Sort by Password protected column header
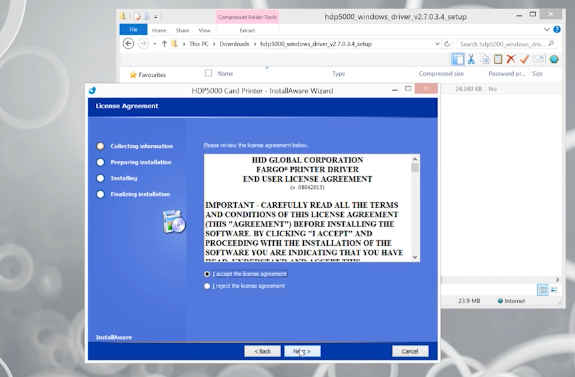This screenshot has width=575, height=377. click(506, 74)
